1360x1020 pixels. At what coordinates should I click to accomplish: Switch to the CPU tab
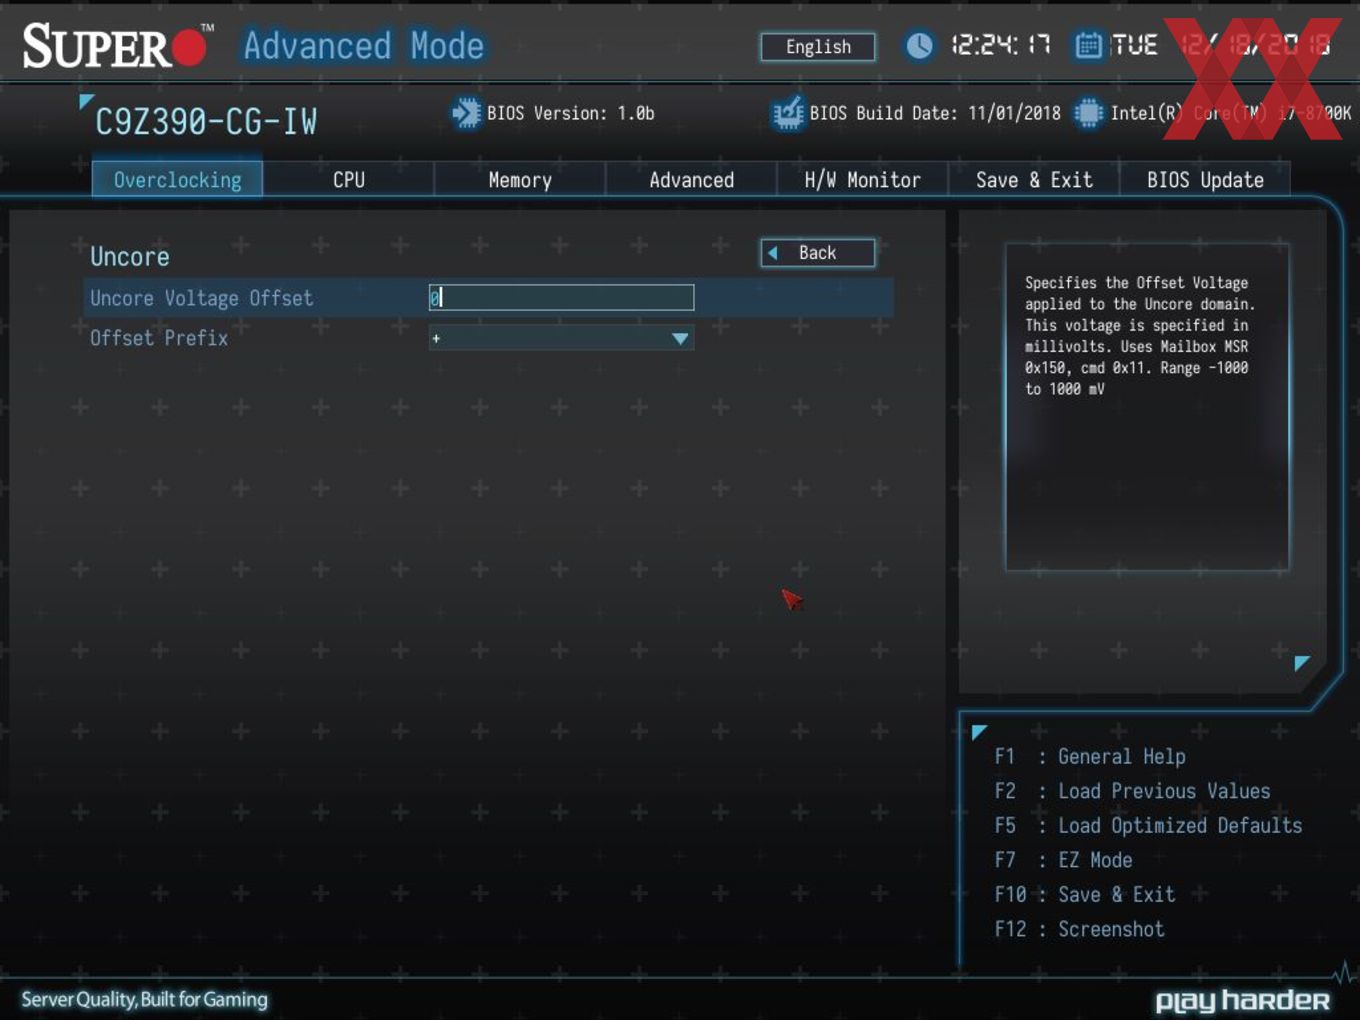pyautogui.click(x=349, y=180)
